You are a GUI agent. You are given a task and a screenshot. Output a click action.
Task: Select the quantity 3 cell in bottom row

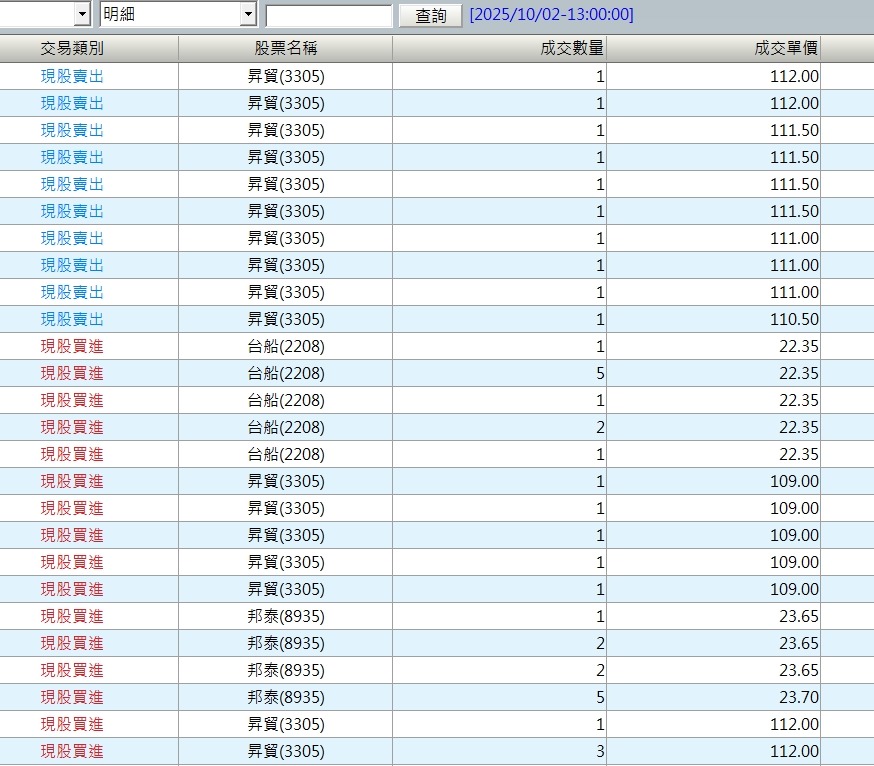pos(600,751)
